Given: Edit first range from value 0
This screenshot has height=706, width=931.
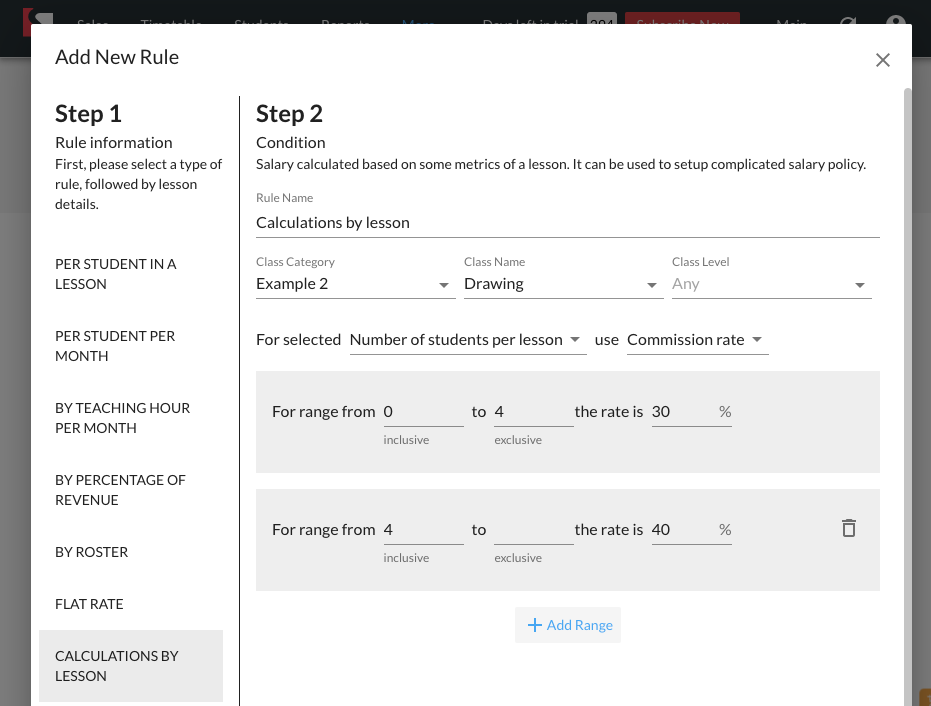Looking at the screenshot, I should (423, 411).
